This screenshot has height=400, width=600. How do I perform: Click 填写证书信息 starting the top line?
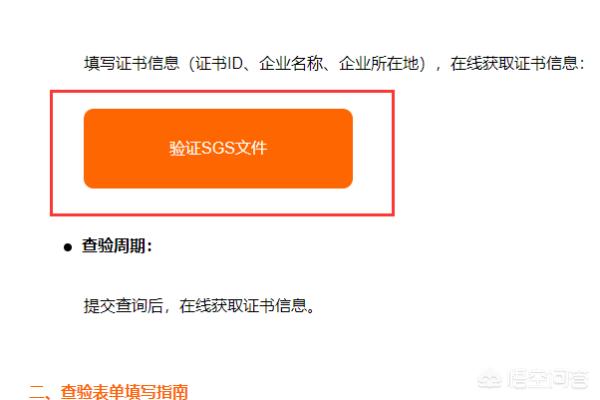[132, 63]
